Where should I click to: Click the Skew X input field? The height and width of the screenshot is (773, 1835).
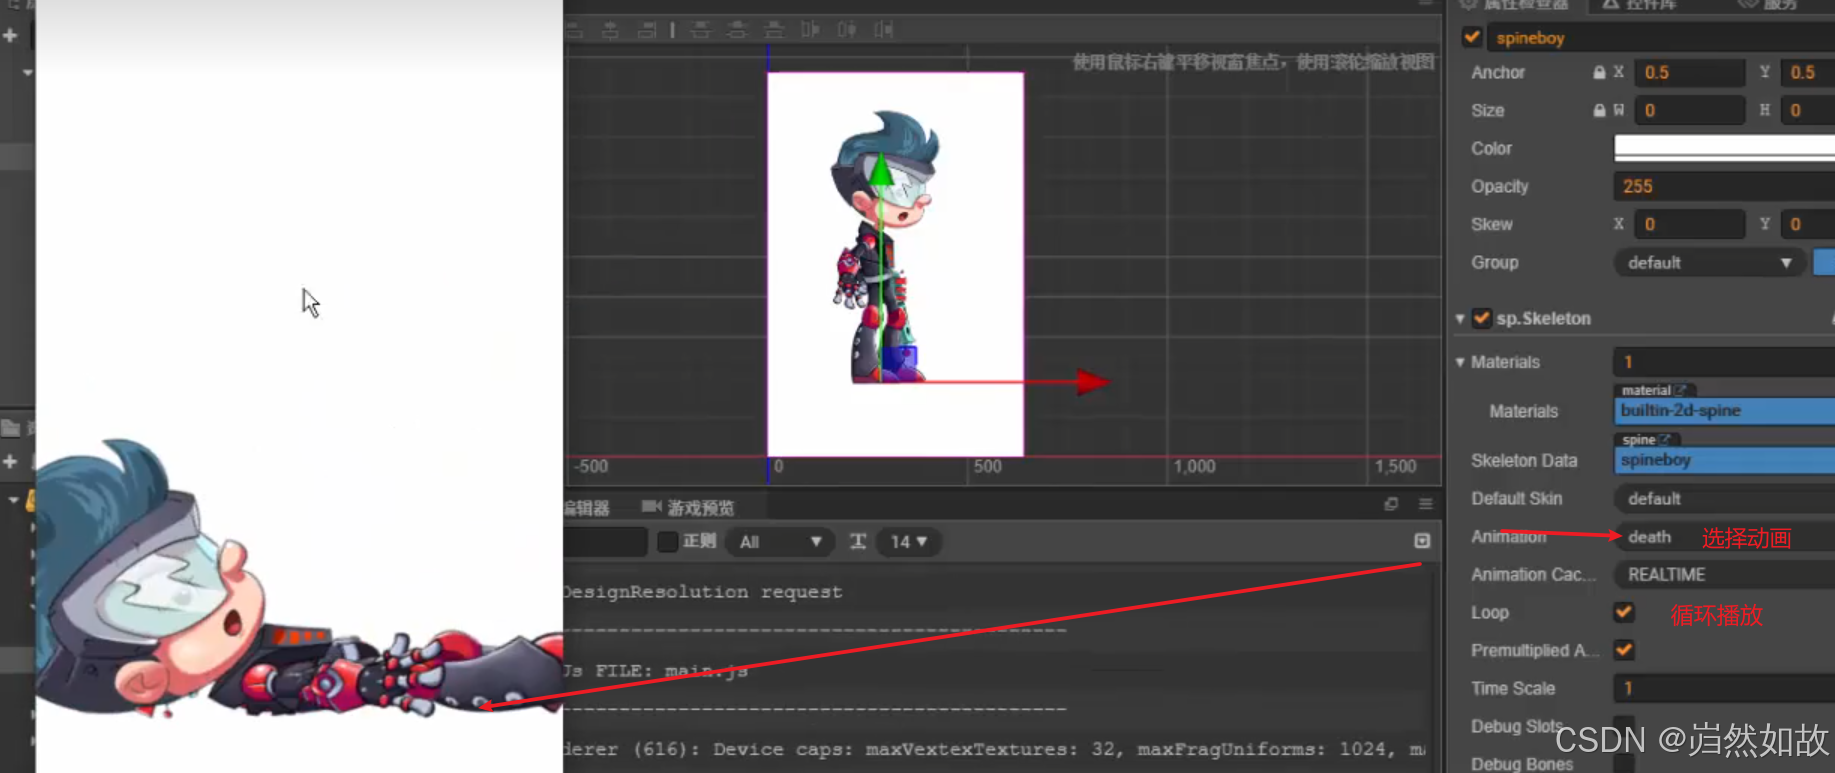(1690, 224)
